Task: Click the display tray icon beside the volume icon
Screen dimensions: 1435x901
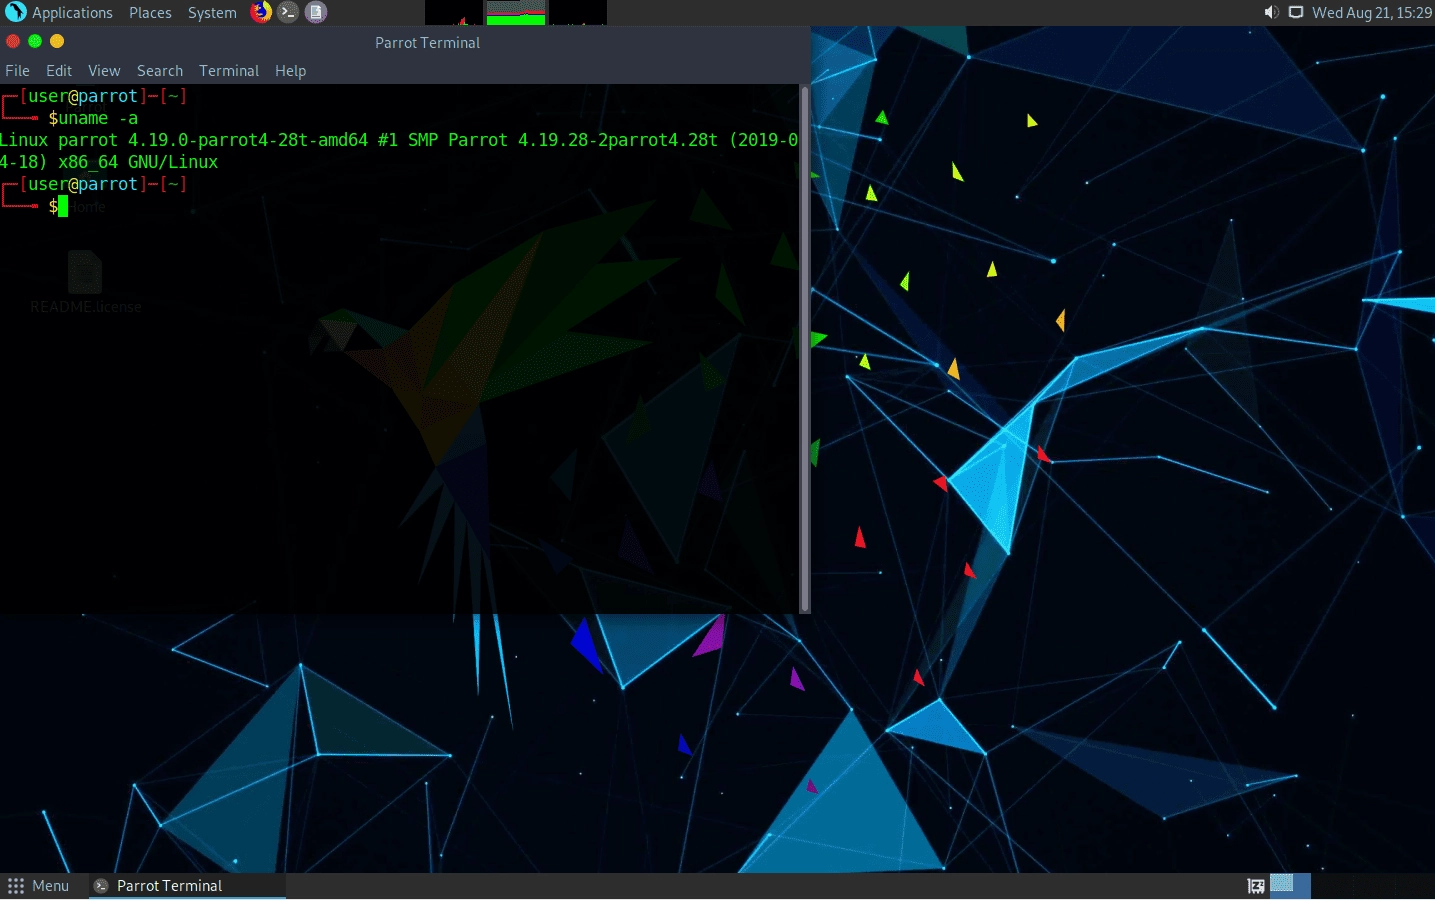Action: point(1296,12)
